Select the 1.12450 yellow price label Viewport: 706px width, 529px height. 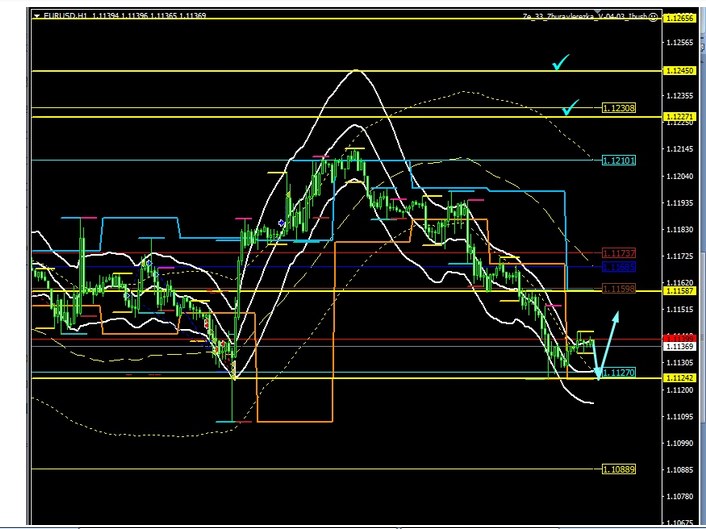[680, 71]
